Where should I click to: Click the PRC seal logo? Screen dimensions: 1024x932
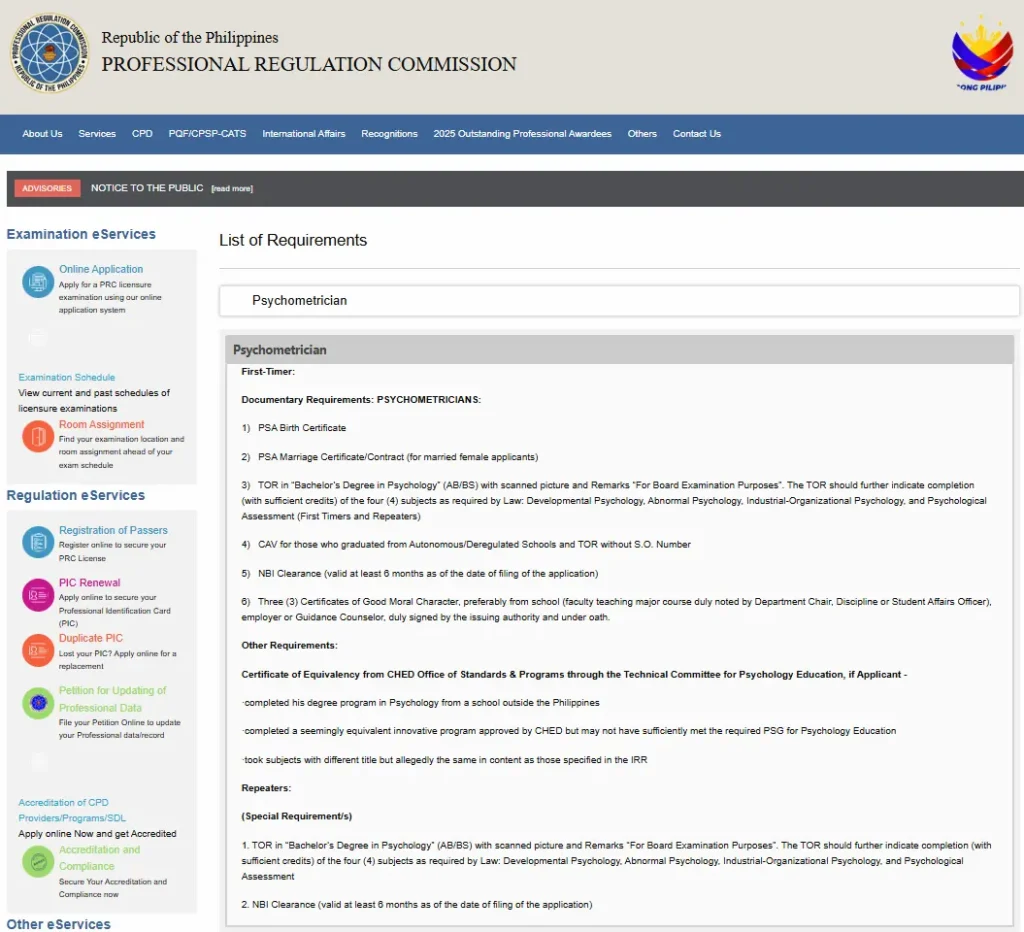50,53
